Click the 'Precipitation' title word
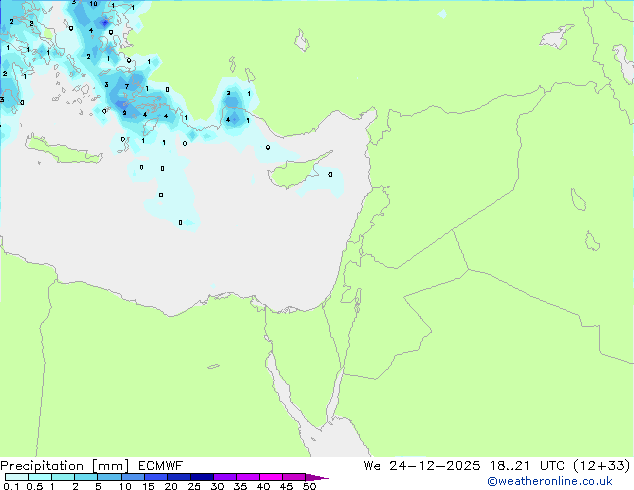This screenshot has height=490, width=634. pos(42,466)
